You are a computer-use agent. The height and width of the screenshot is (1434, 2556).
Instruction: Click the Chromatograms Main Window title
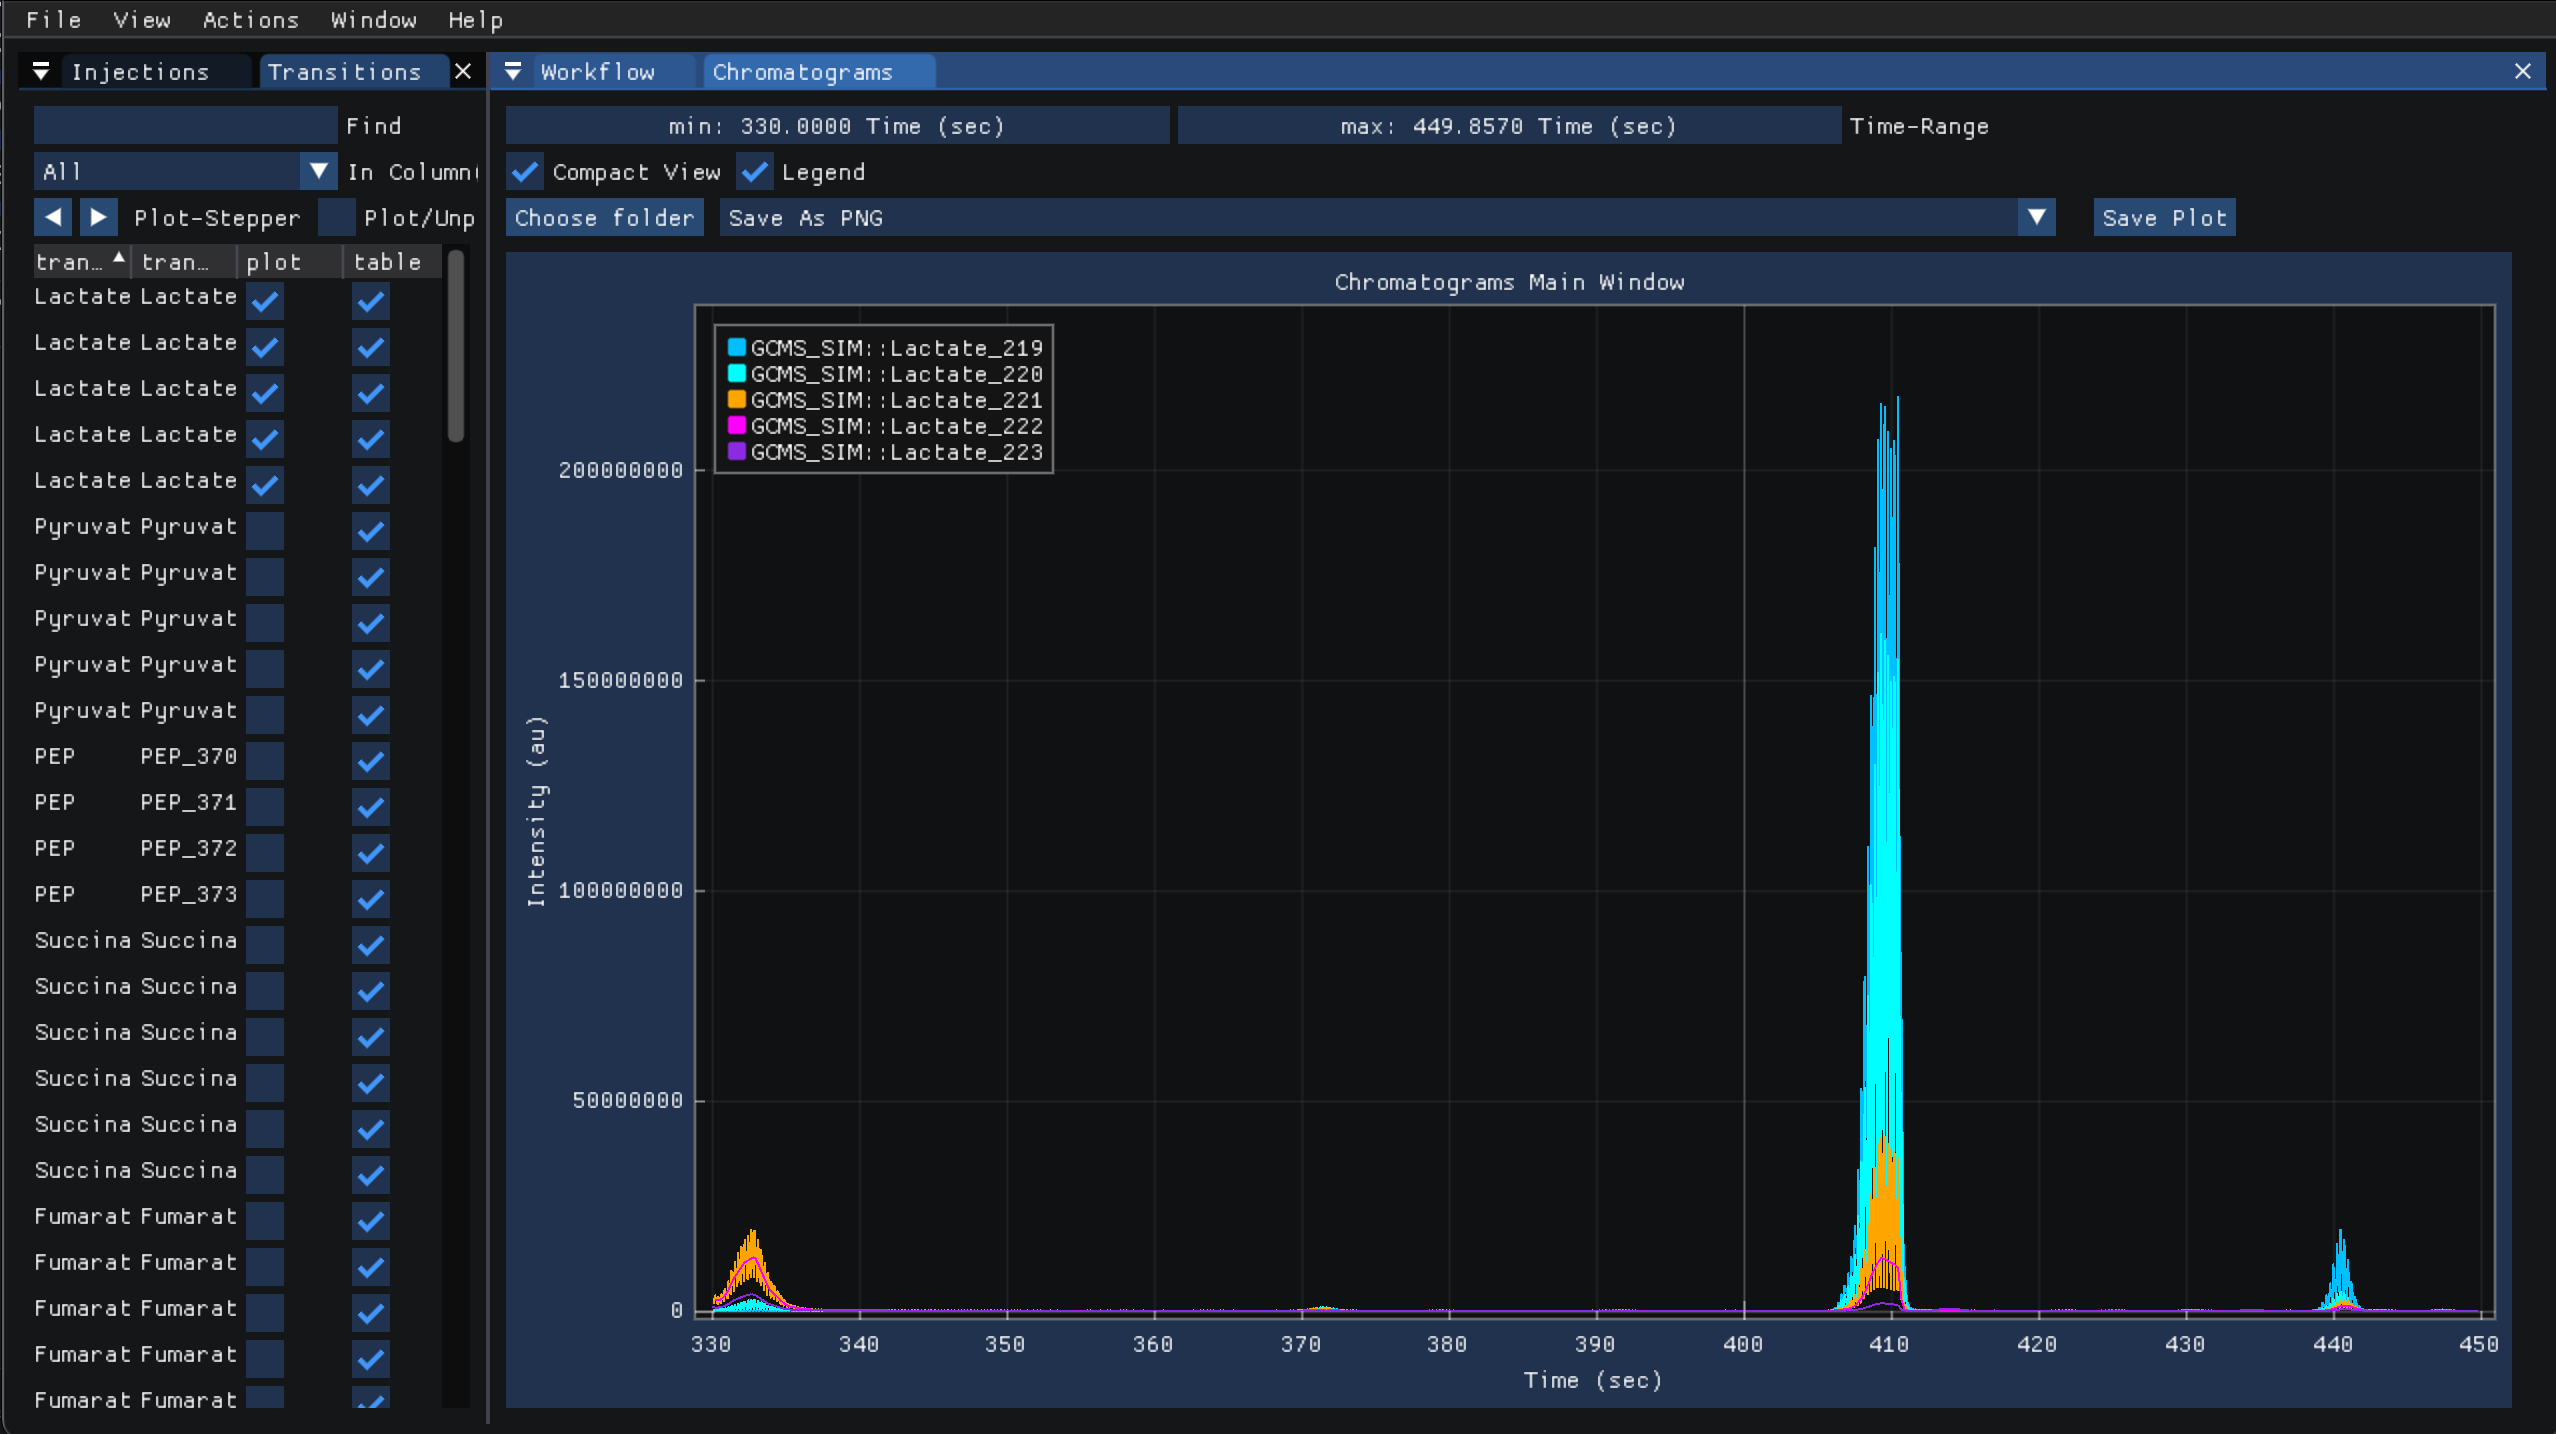coord(1509,282)
